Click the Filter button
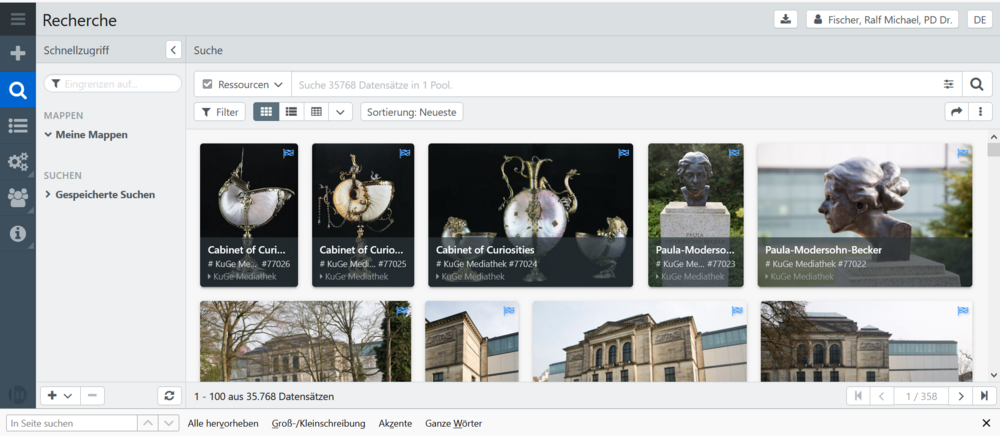 219,112
